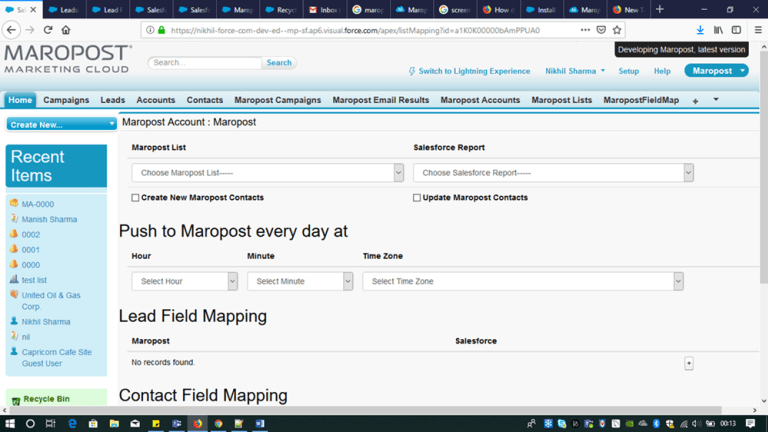Click the horizontal page scrollbar

pos(365,410)
